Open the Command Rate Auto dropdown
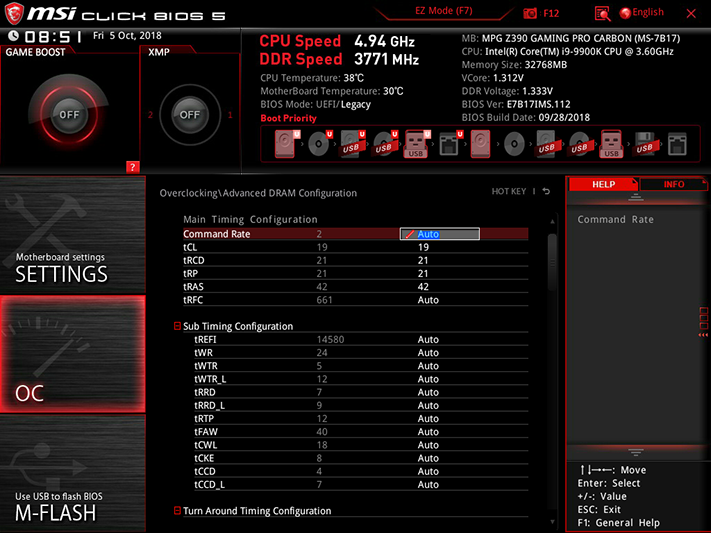The image size is (711, 533). [439, 234]
